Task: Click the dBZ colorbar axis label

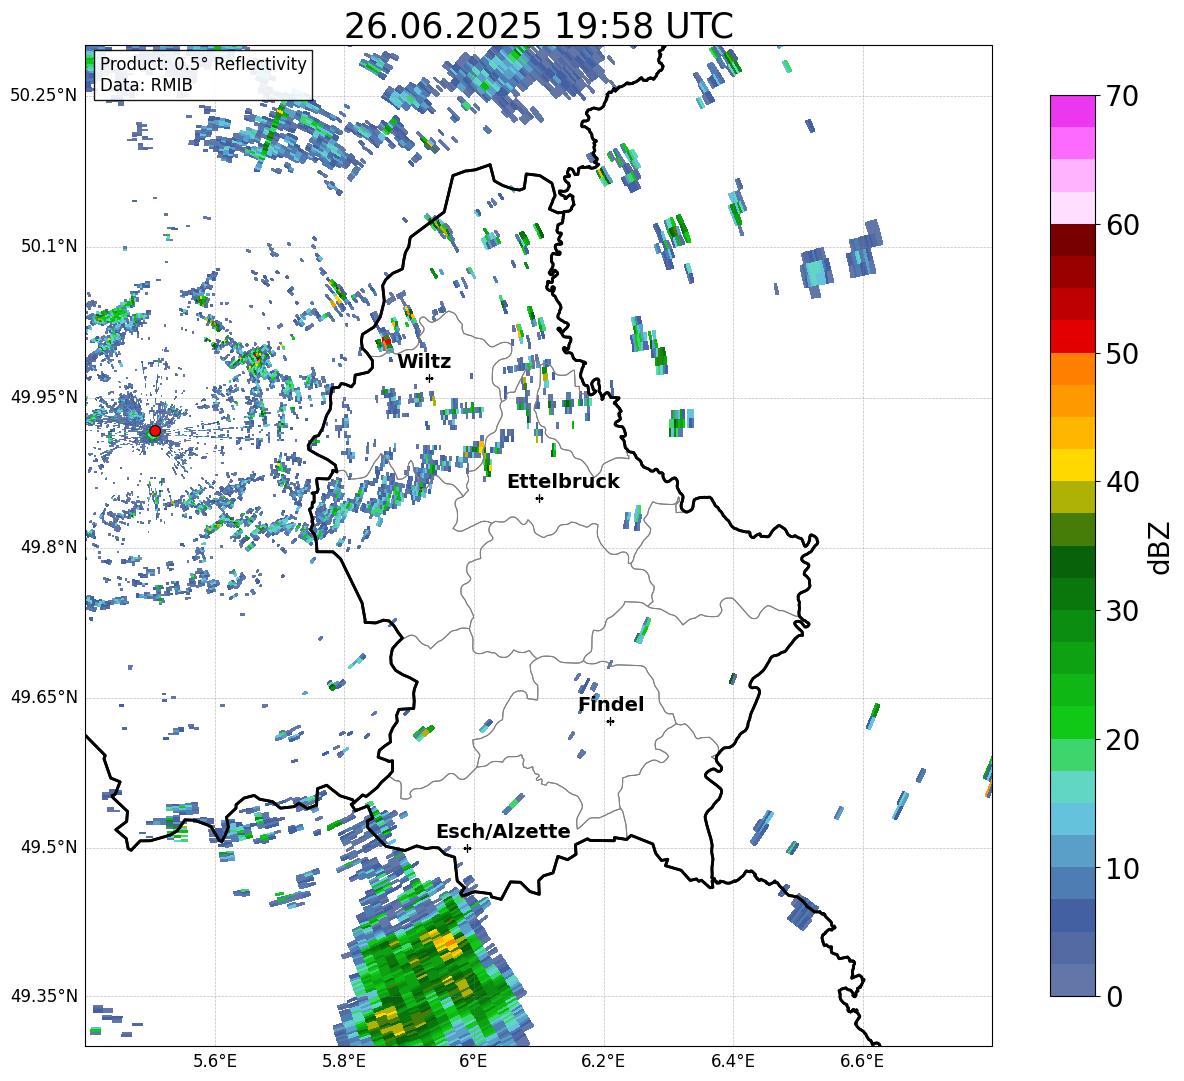Action: (1161, 547)
